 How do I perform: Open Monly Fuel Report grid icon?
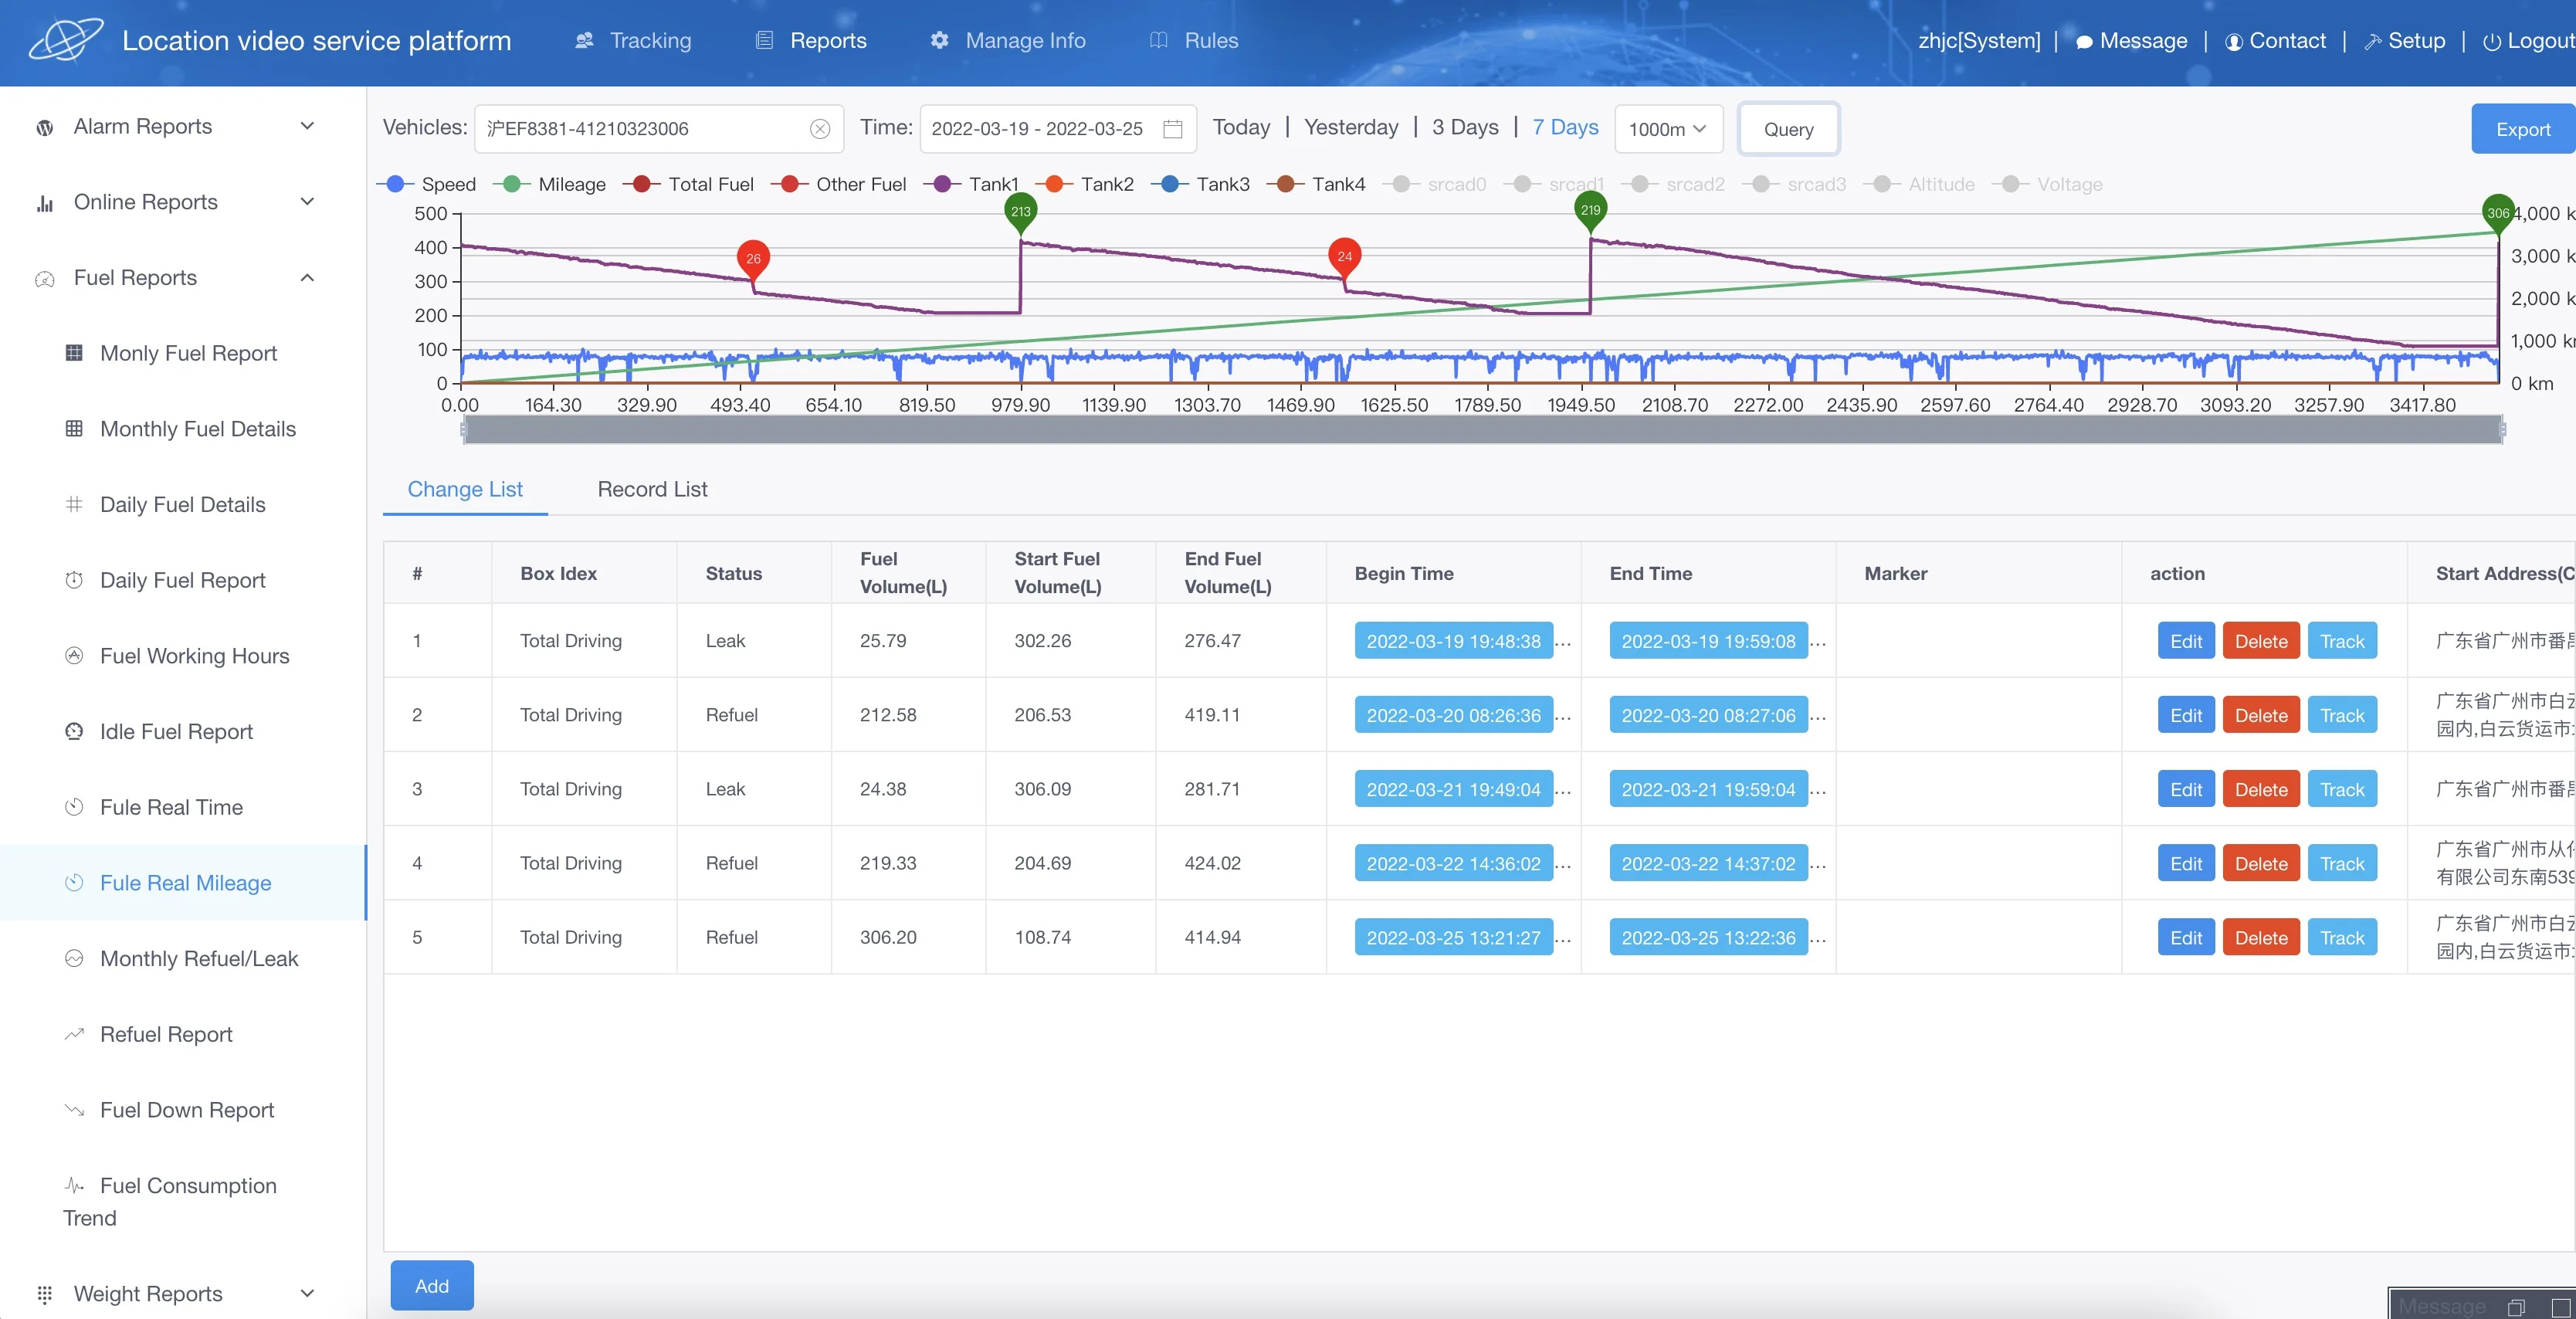74,353
